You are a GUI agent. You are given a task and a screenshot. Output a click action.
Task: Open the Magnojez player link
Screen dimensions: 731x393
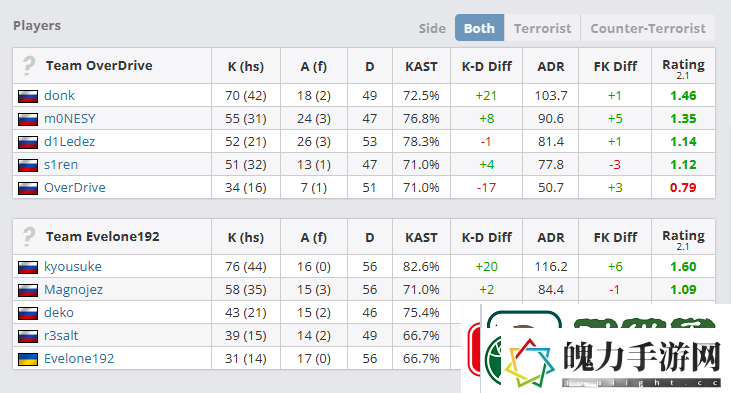73,290
